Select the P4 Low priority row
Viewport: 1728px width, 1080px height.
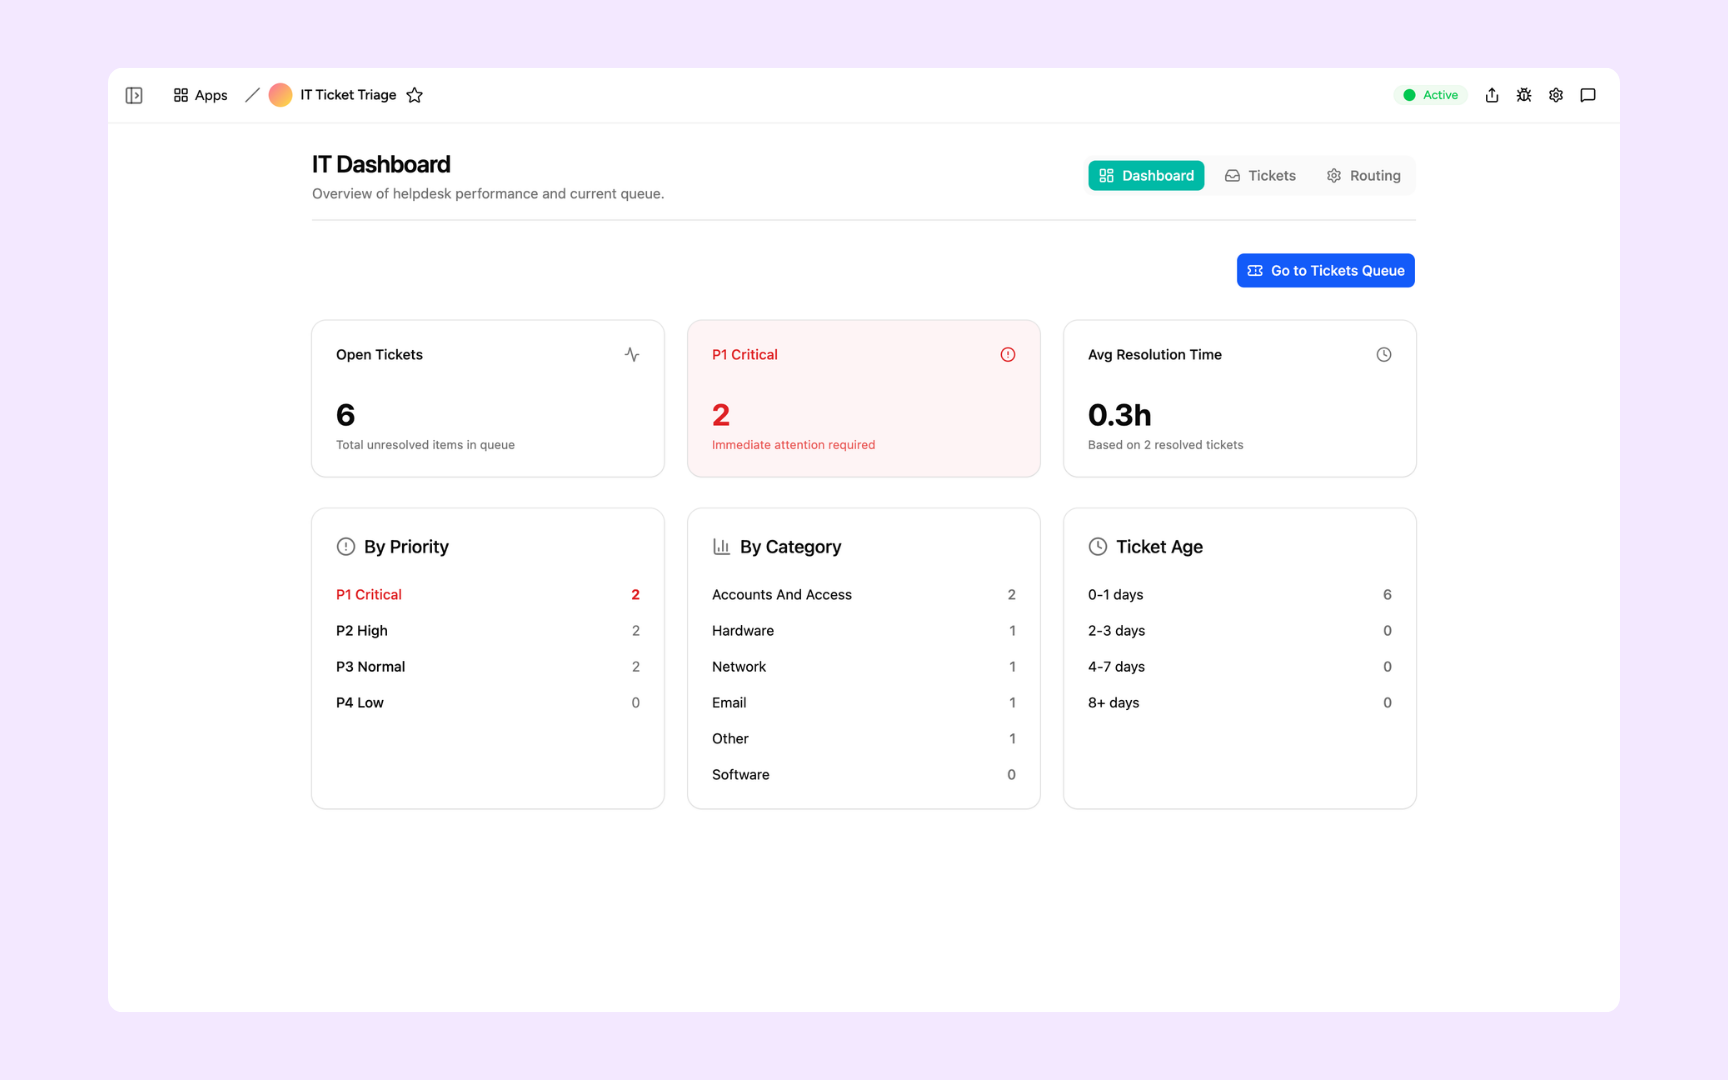pos(488,703)
